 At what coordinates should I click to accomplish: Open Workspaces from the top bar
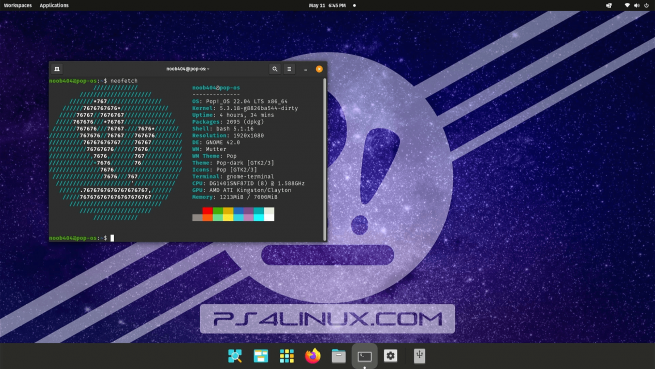coord(18,5)
